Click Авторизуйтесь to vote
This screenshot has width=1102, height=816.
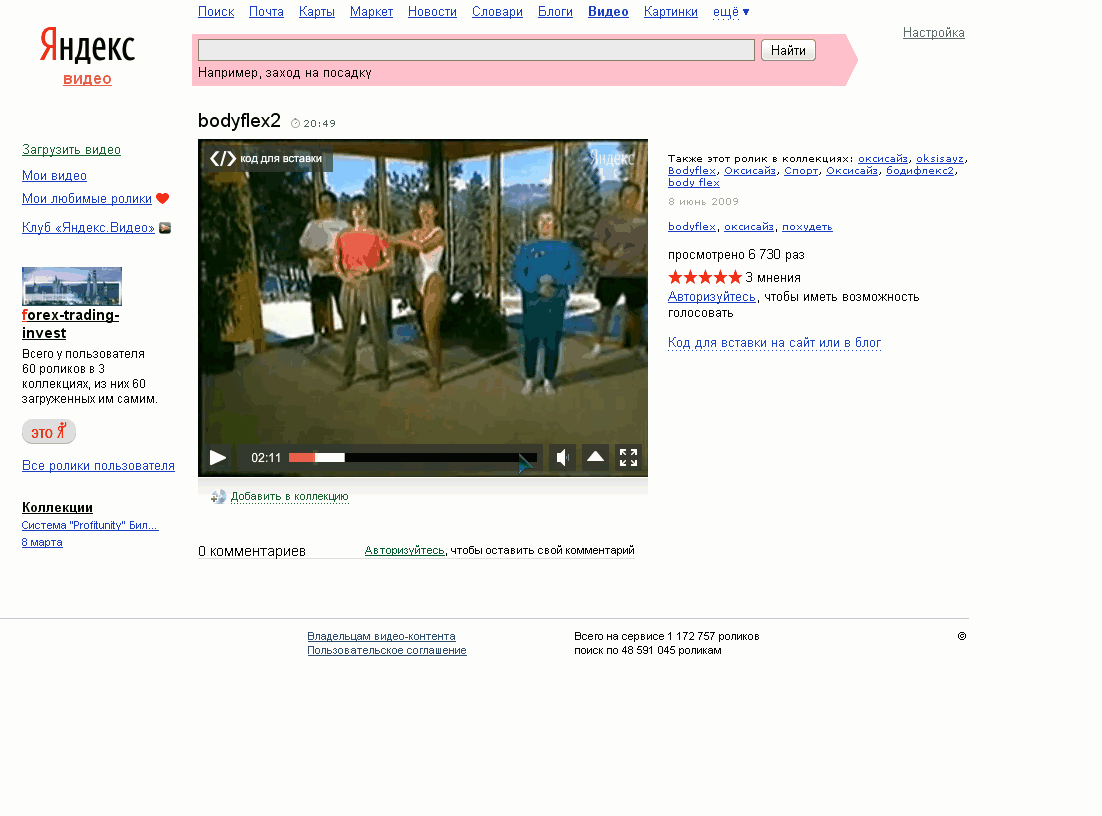[711, 297]
